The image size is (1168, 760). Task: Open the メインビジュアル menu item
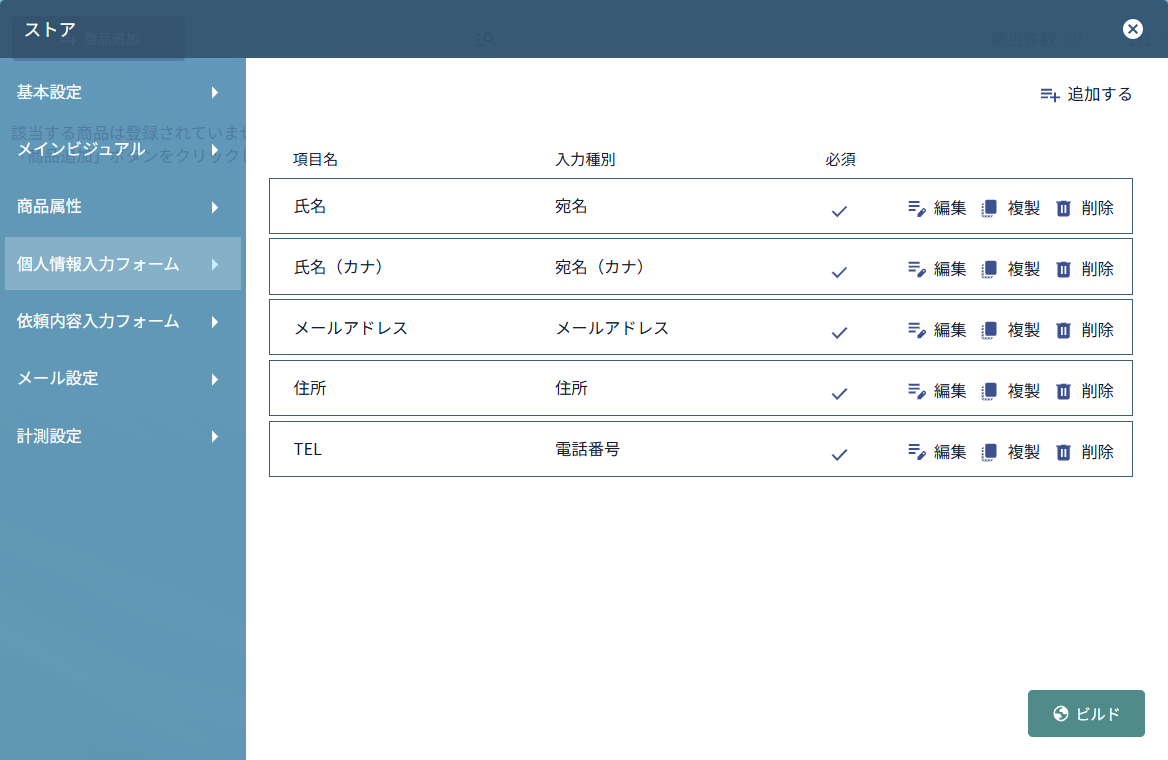(x=123, y=150)
